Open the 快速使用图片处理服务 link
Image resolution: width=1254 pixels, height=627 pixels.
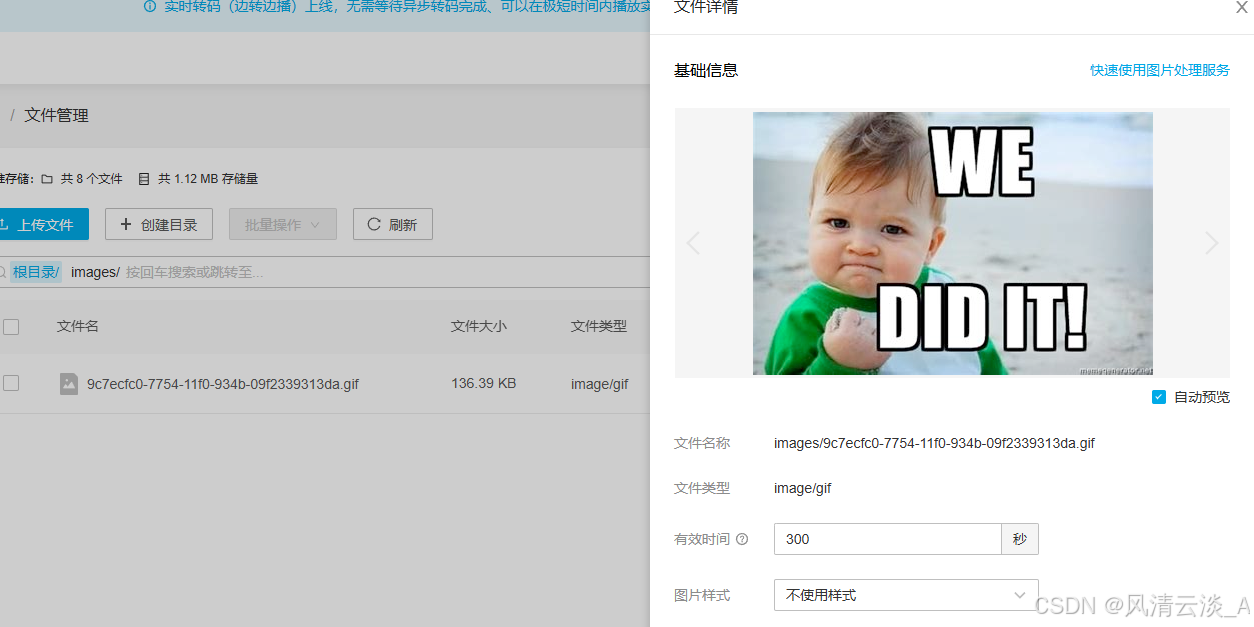pyautogui.click(x=1160, y=70)
